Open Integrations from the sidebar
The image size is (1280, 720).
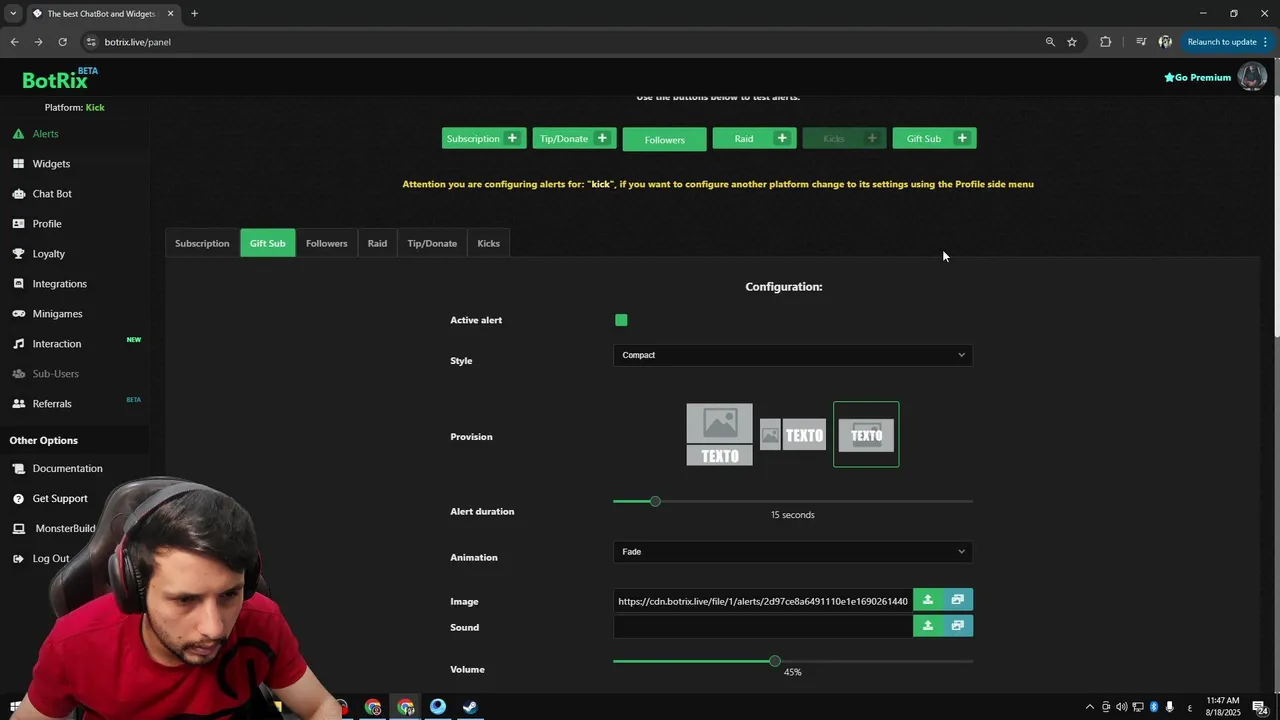point(59,284)
